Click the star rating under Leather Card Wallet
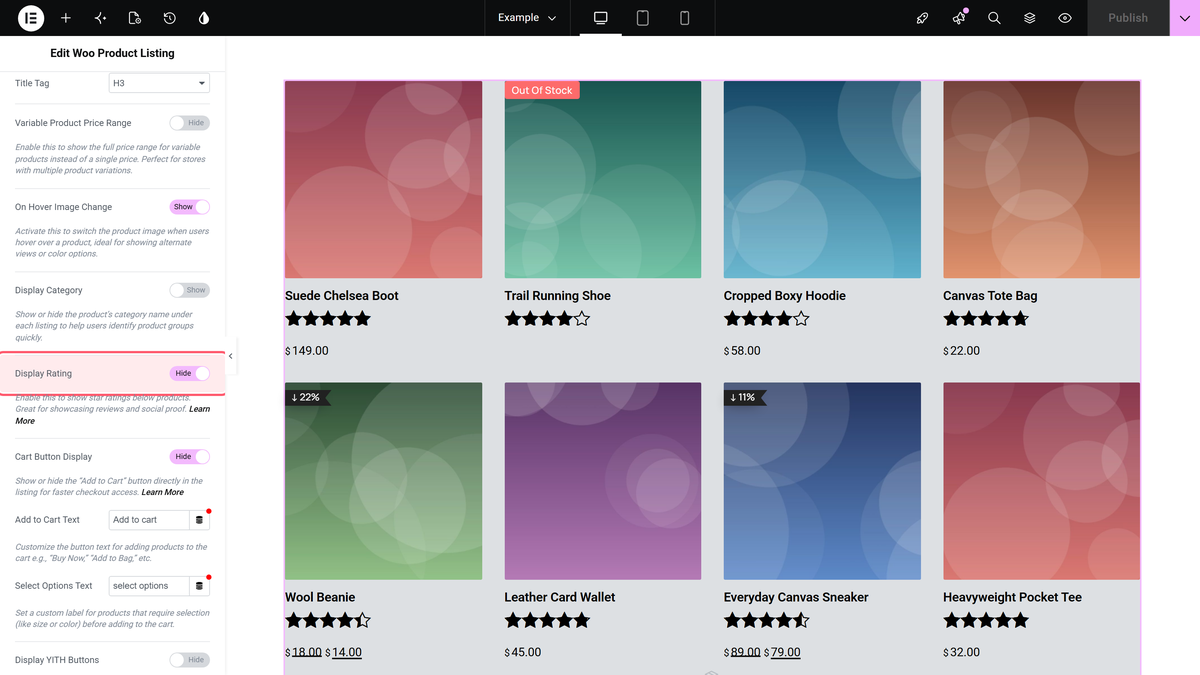1200x675 pixels. pos(547,621)
